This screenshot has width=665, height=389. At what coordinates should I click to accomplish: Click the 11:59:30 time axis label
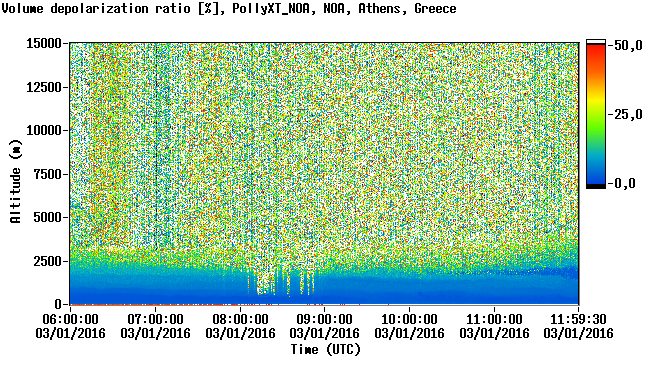click(x=578, y=319)
